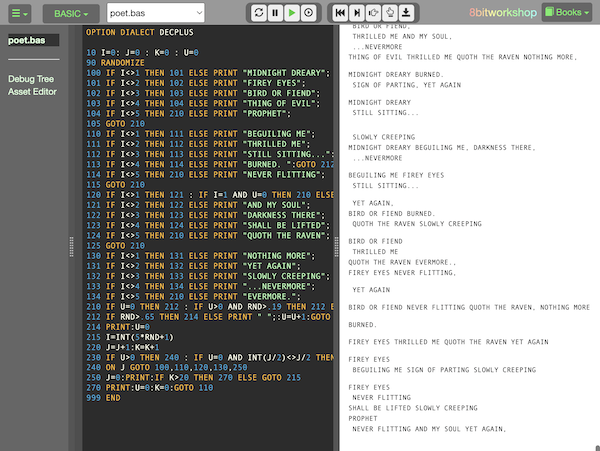Image resolution: width=600 pixels, height=451 pixels.
Task: Click the circled-play single frame icon
Action: [x=308, y=13]
